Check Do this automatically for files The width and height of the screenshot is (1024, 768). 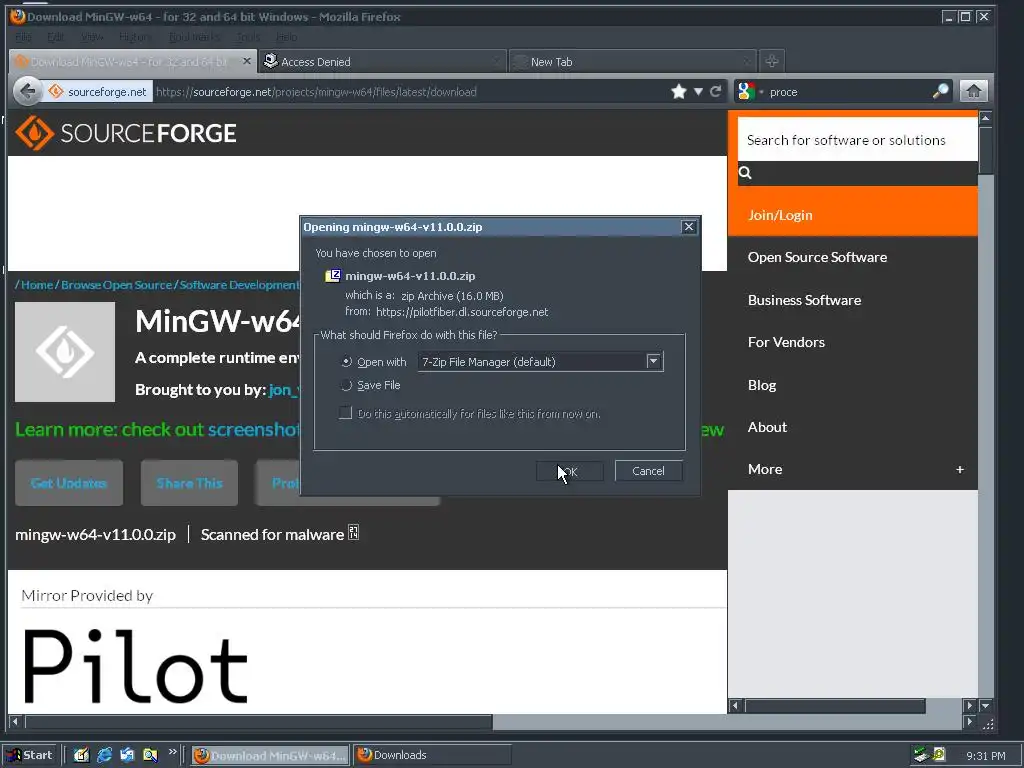coord(345,413)
